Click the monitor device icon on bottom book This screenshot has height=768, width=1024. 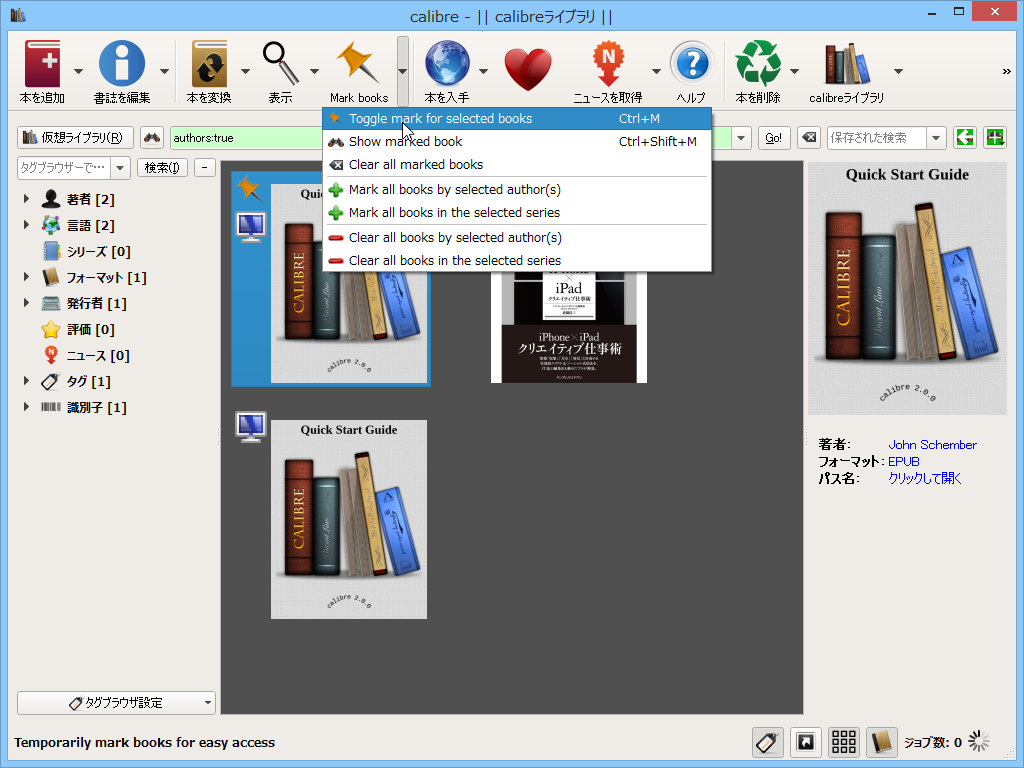click(251, 428)
